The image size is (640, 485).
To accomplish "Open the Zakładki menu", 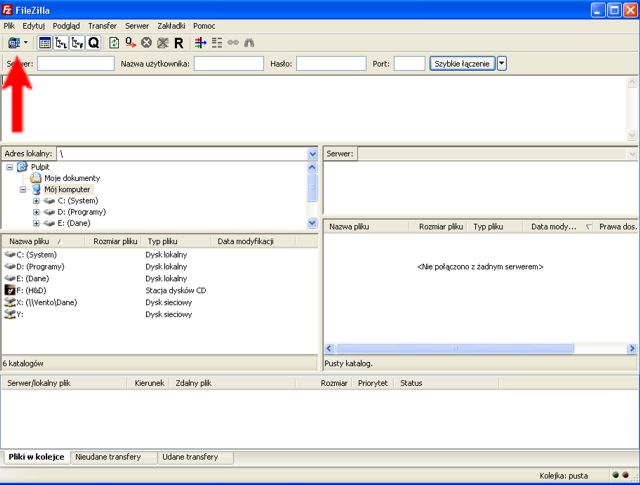I will [x=171, y=26].
